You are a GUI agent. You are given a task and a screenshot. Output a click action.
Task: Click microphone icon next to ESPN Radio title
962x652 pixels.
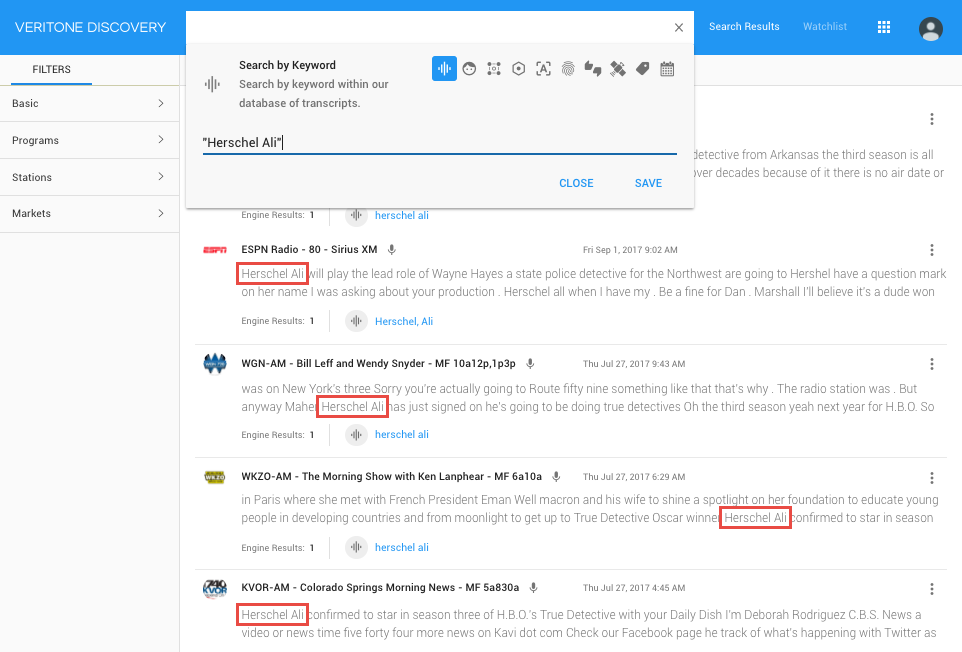pos(391,250)
